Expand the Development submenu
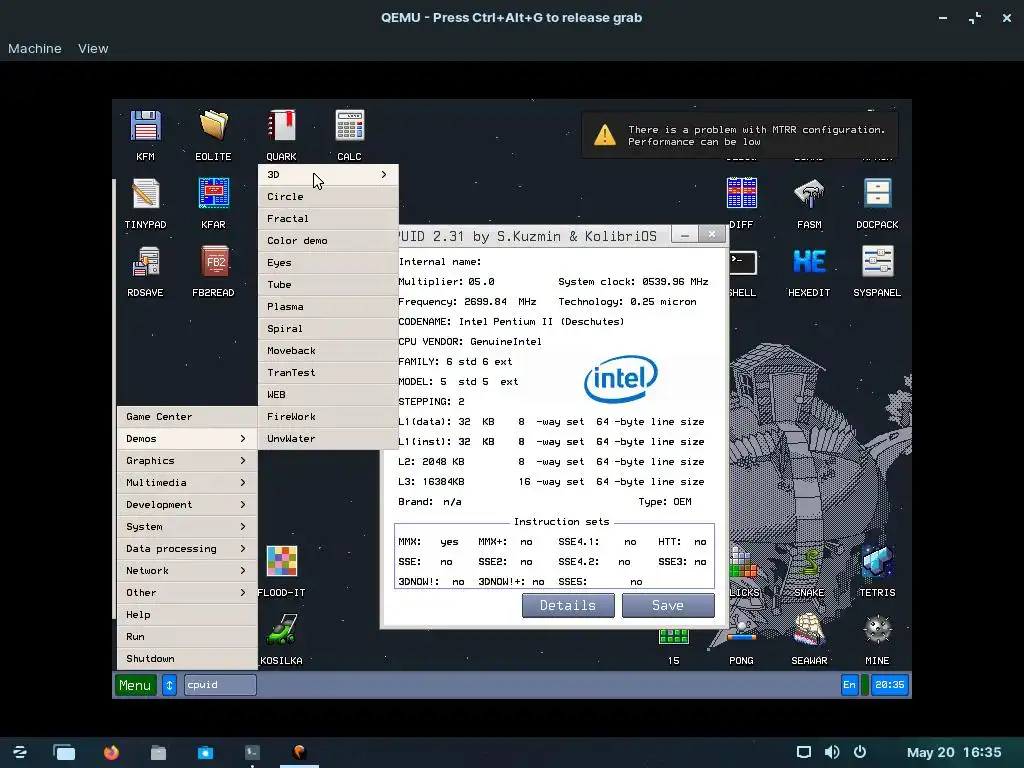This screenshot has width=1024, height=768. tap(187, 505)
